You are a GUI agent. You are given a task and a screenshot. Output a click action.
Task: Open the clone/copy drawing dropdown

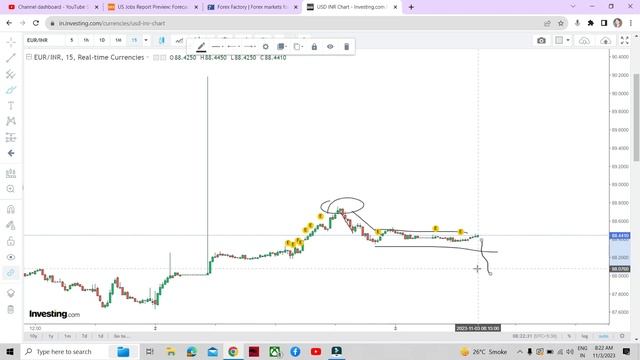click(x=298, y=47)
